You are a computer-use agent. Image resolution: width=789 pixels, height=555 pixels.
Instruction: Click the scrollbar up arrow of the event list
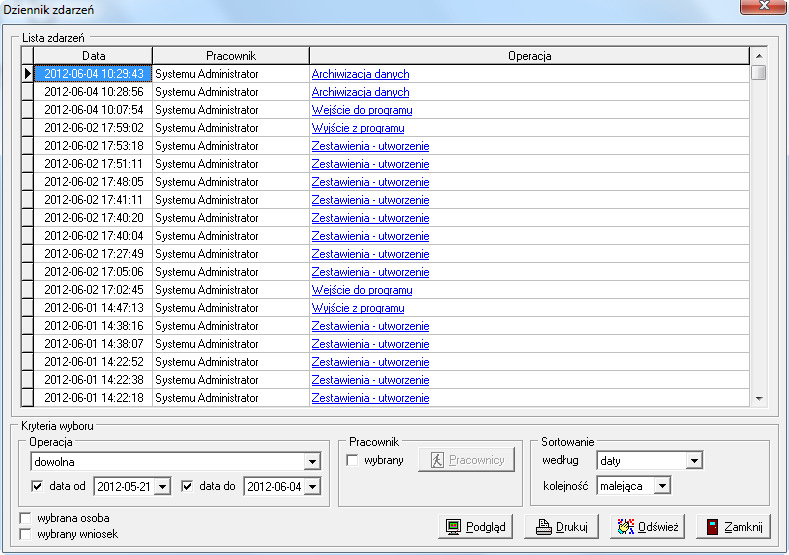[759, 56]
